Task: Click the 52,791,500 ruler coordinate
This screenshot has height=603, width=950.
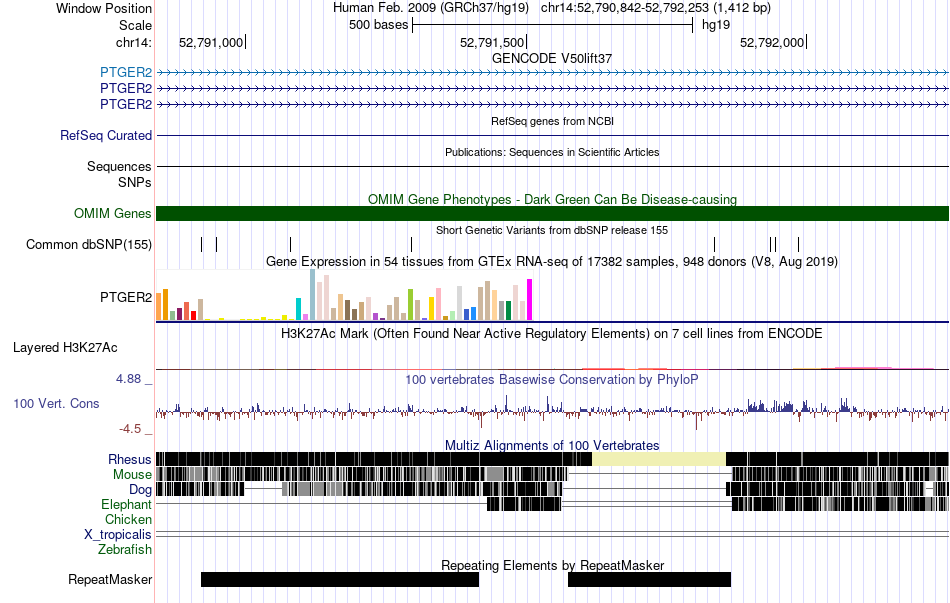Action: click(492, 42)
